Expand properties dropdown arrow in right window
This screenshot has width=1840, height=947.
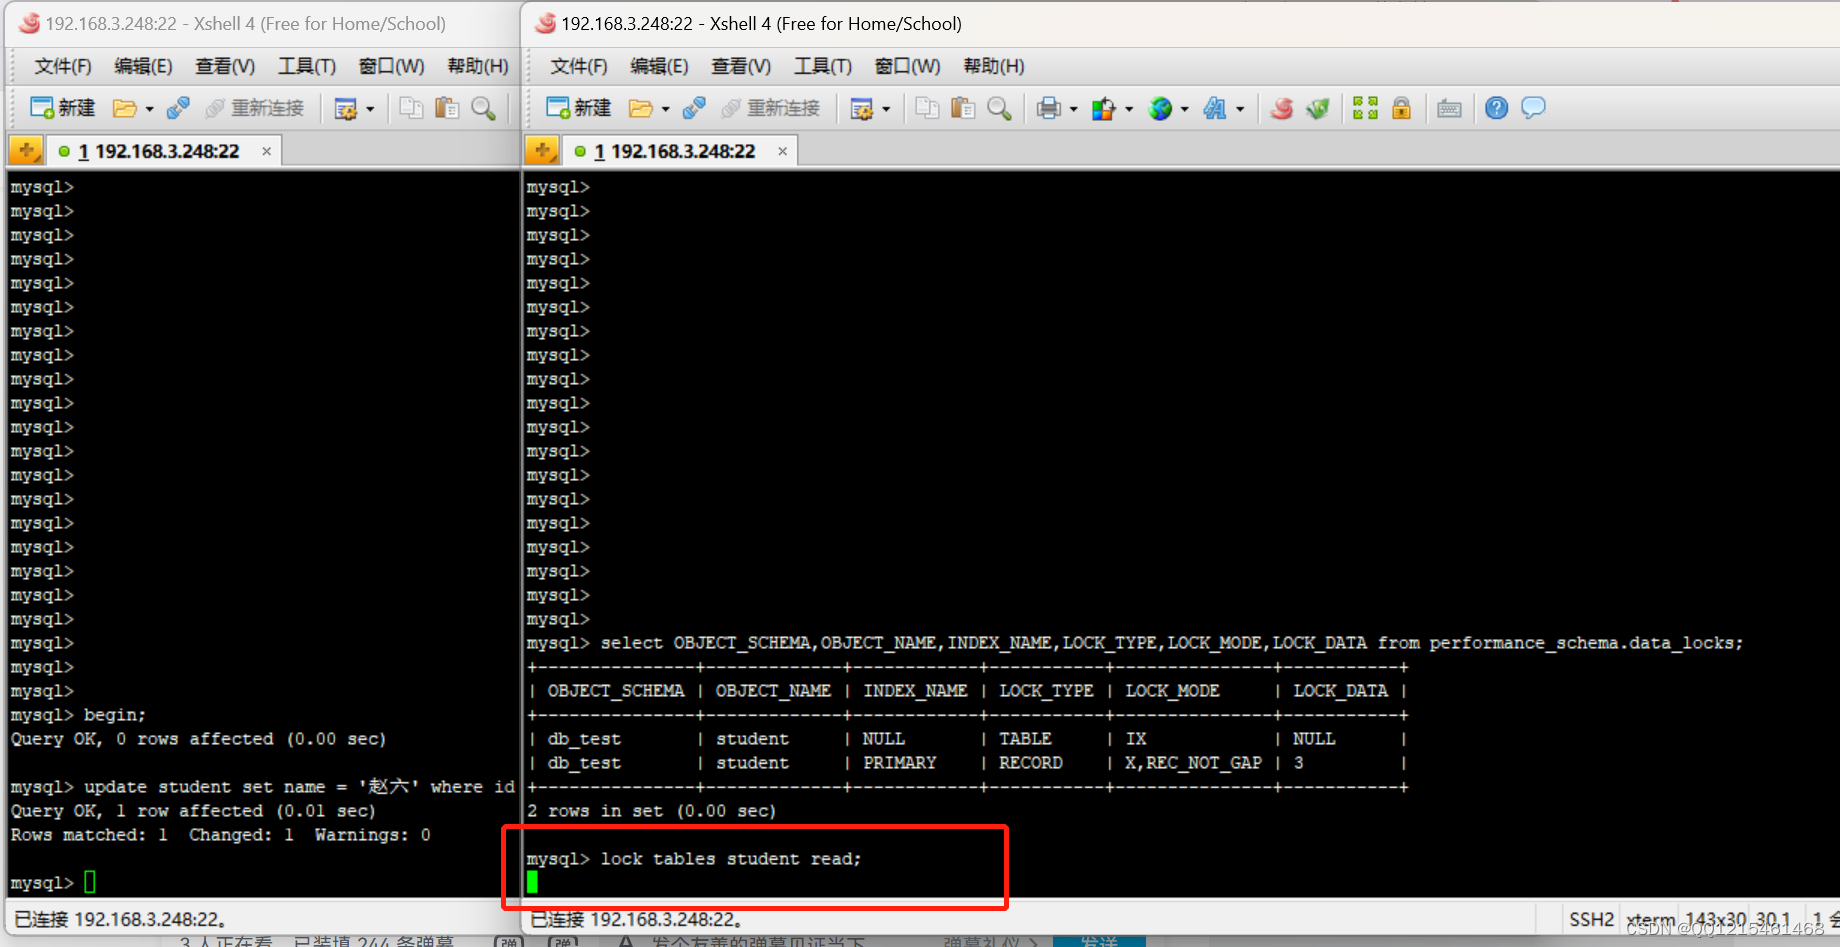886,109
